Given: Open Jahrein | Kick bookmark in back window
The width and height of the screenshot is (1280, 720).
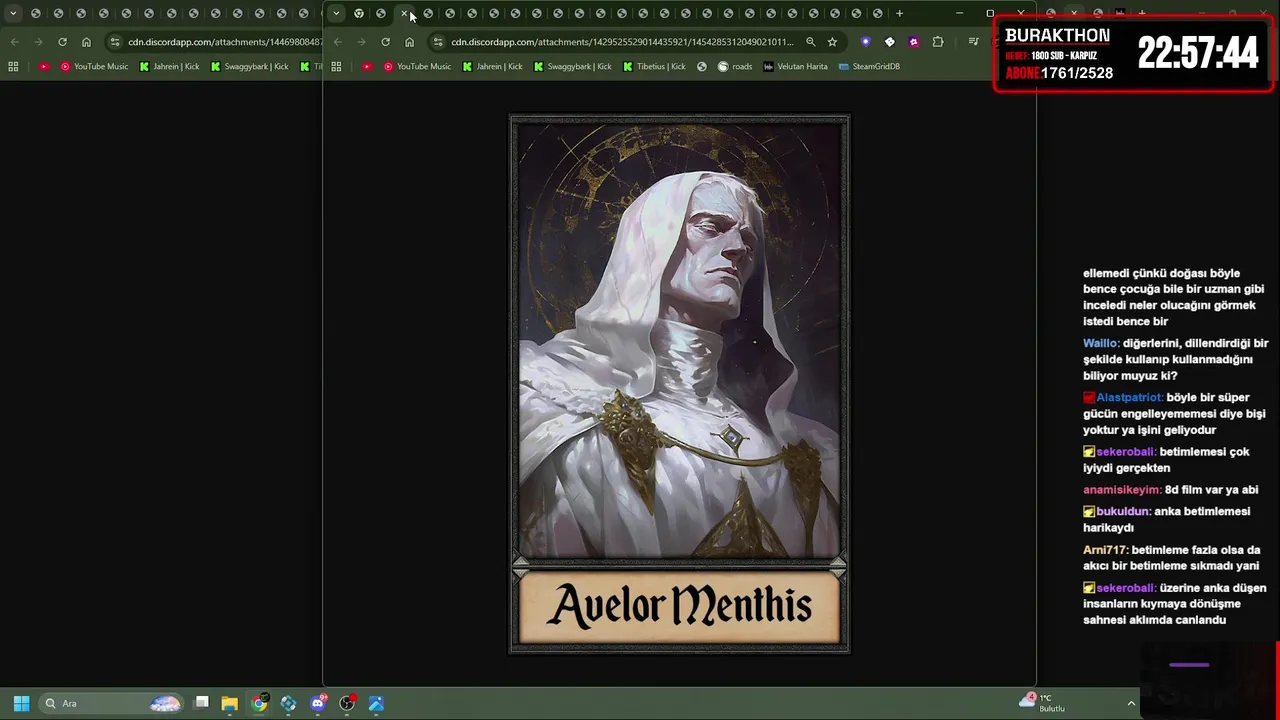Looking at the screenshot, I should click(x=169, y=66).
